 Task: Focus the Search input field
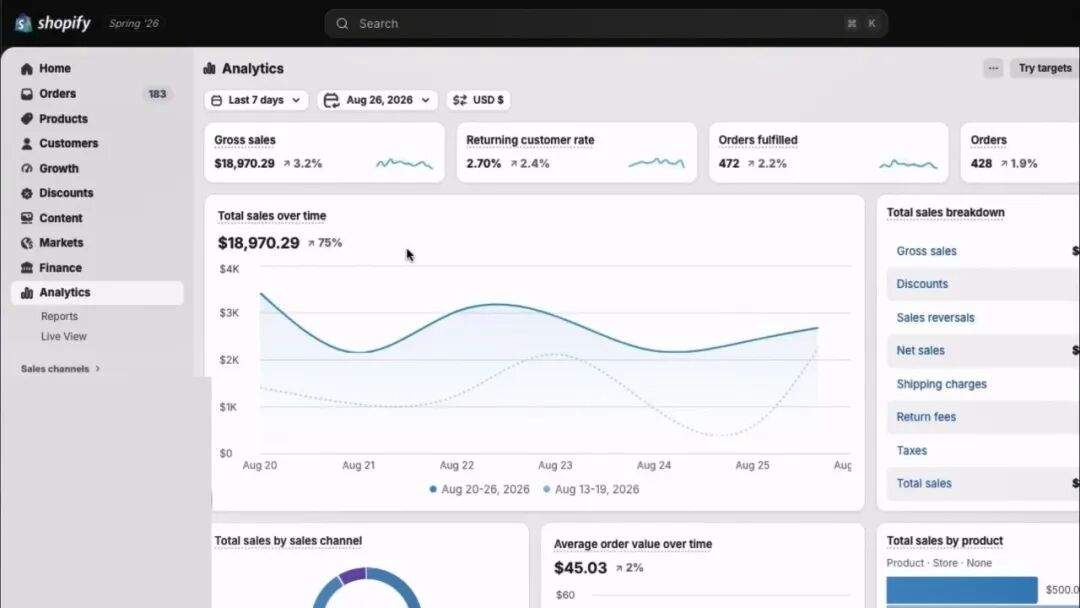point(606,23)
